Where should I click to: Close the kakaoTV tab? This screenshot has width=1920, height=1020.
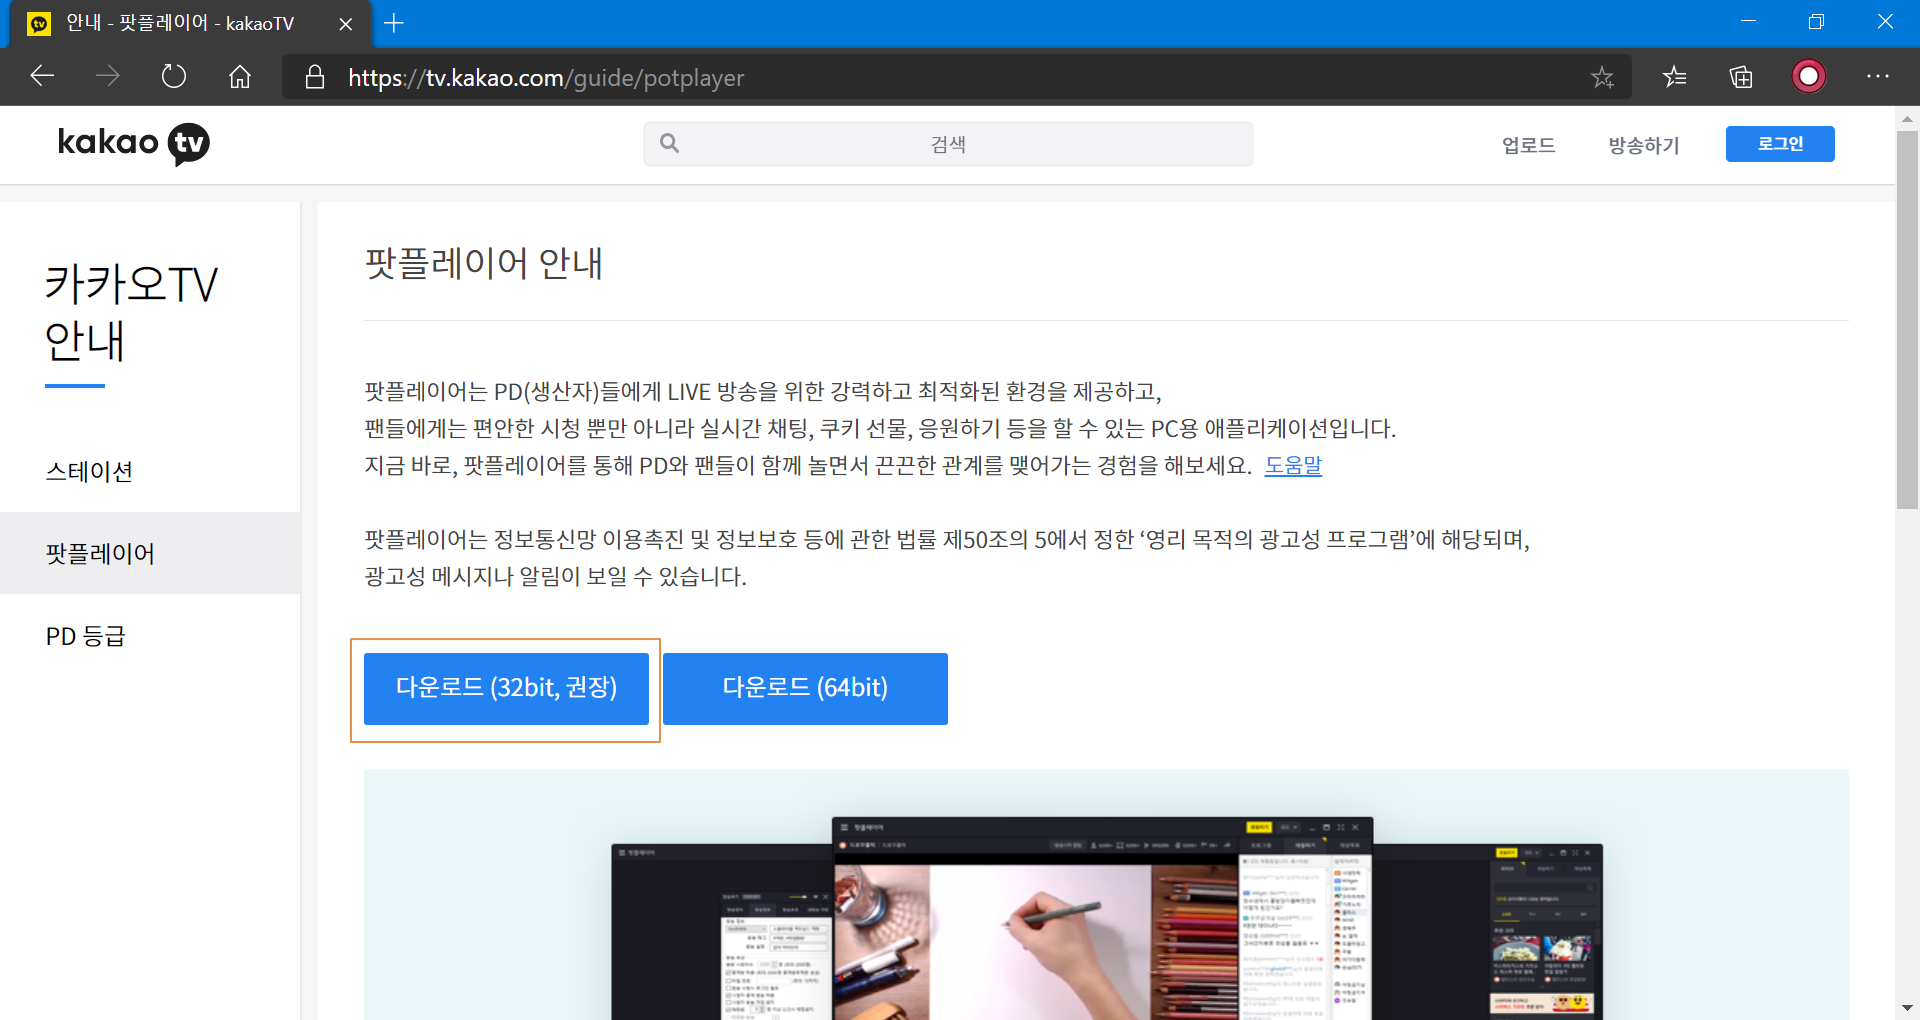coord(346,24)
